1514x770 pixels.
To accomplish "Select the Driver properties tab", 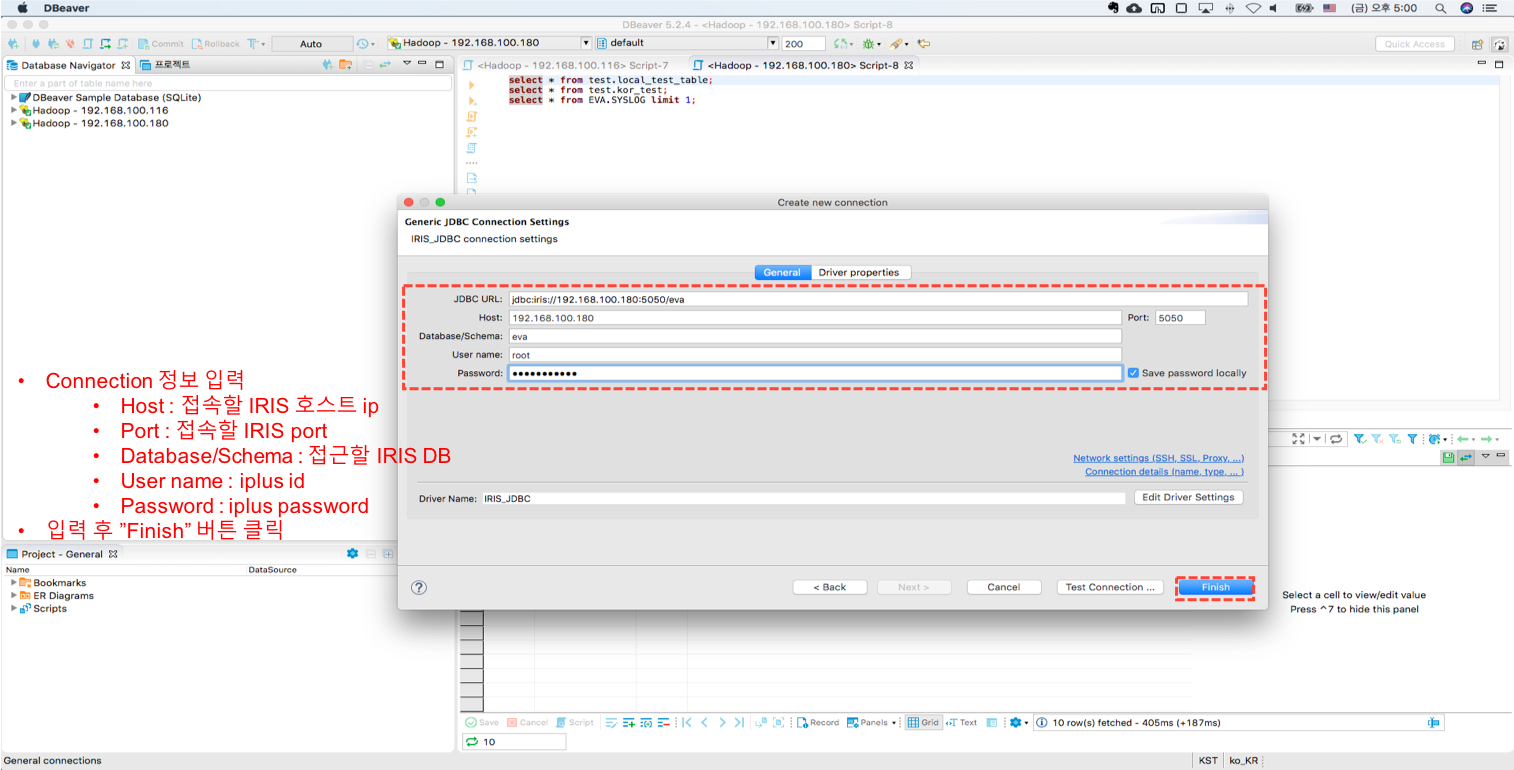I will pyautogui.click(x=859, y=272).
